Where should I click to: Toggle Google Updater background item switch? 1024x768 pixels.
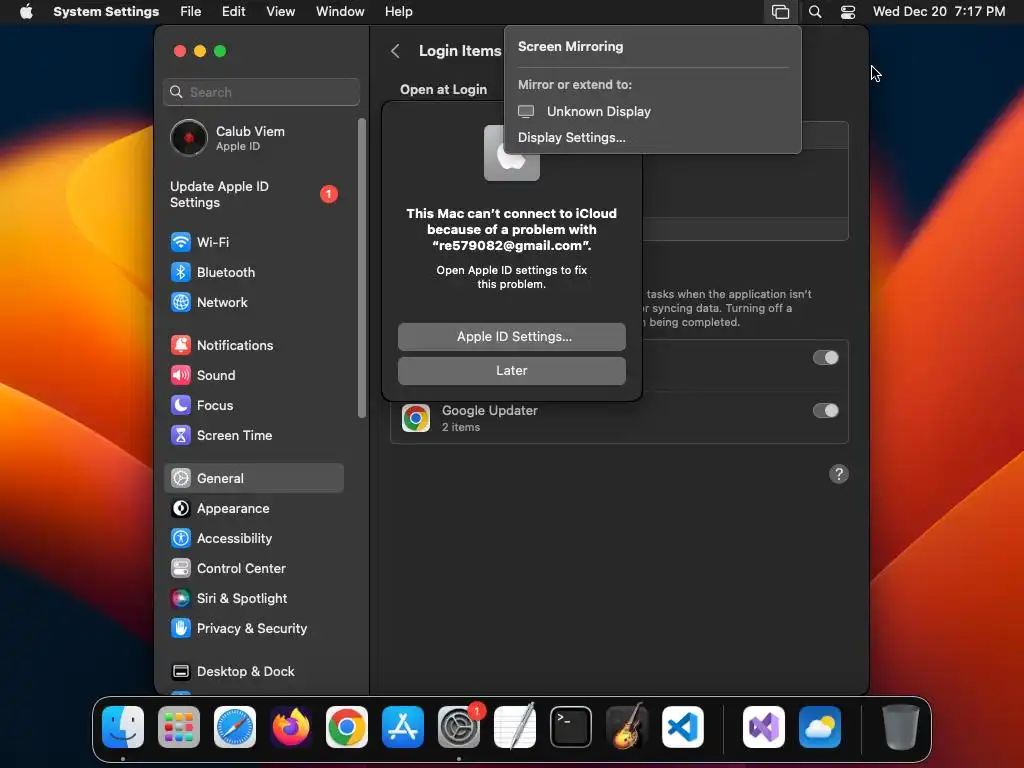(825, 411)
